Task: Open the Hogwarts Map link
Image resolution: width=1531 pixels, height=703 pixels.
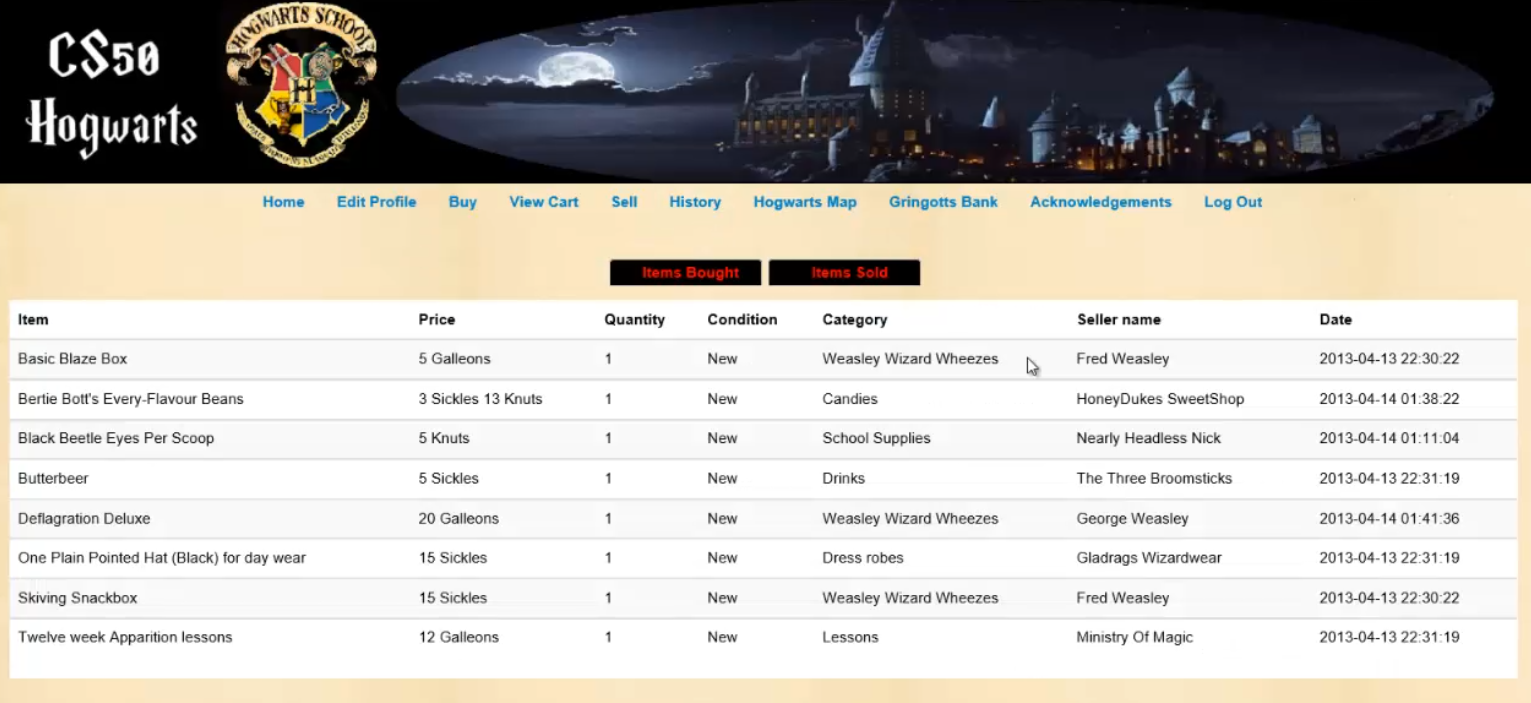Action: pos(805,202)
